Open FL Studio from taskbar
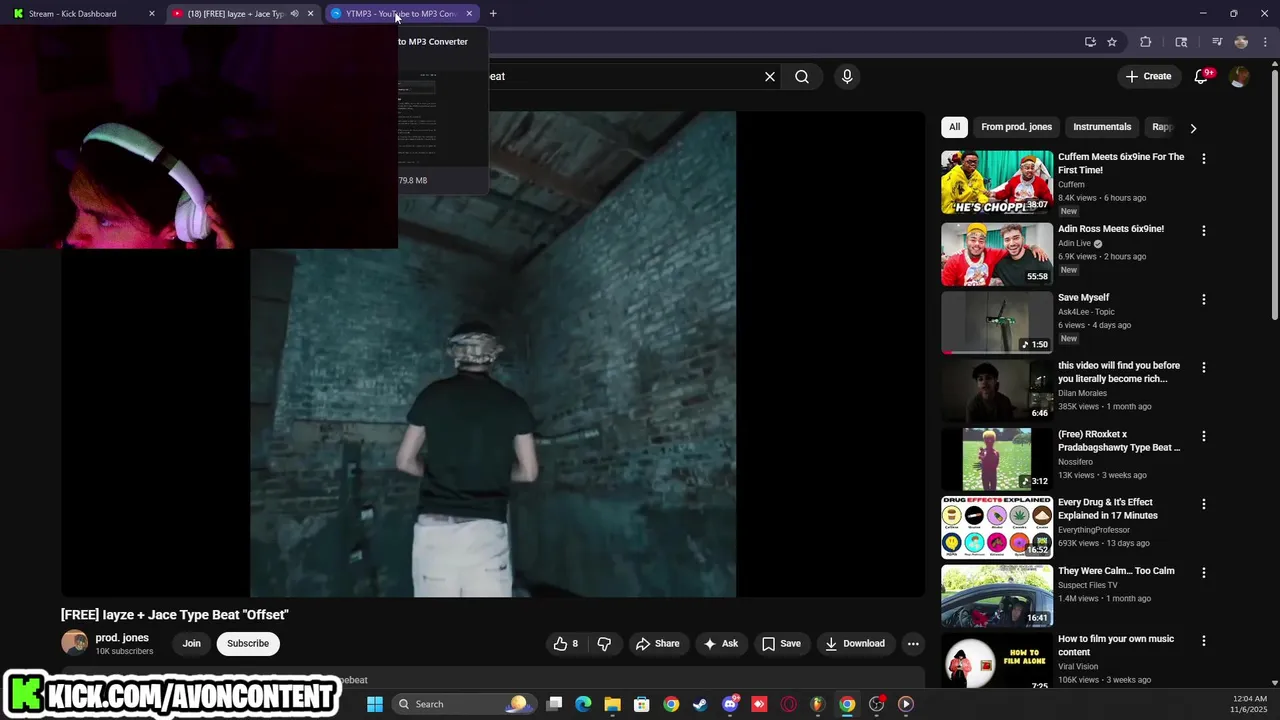Viewport: 1280px width, 720px height. (817, 704)
